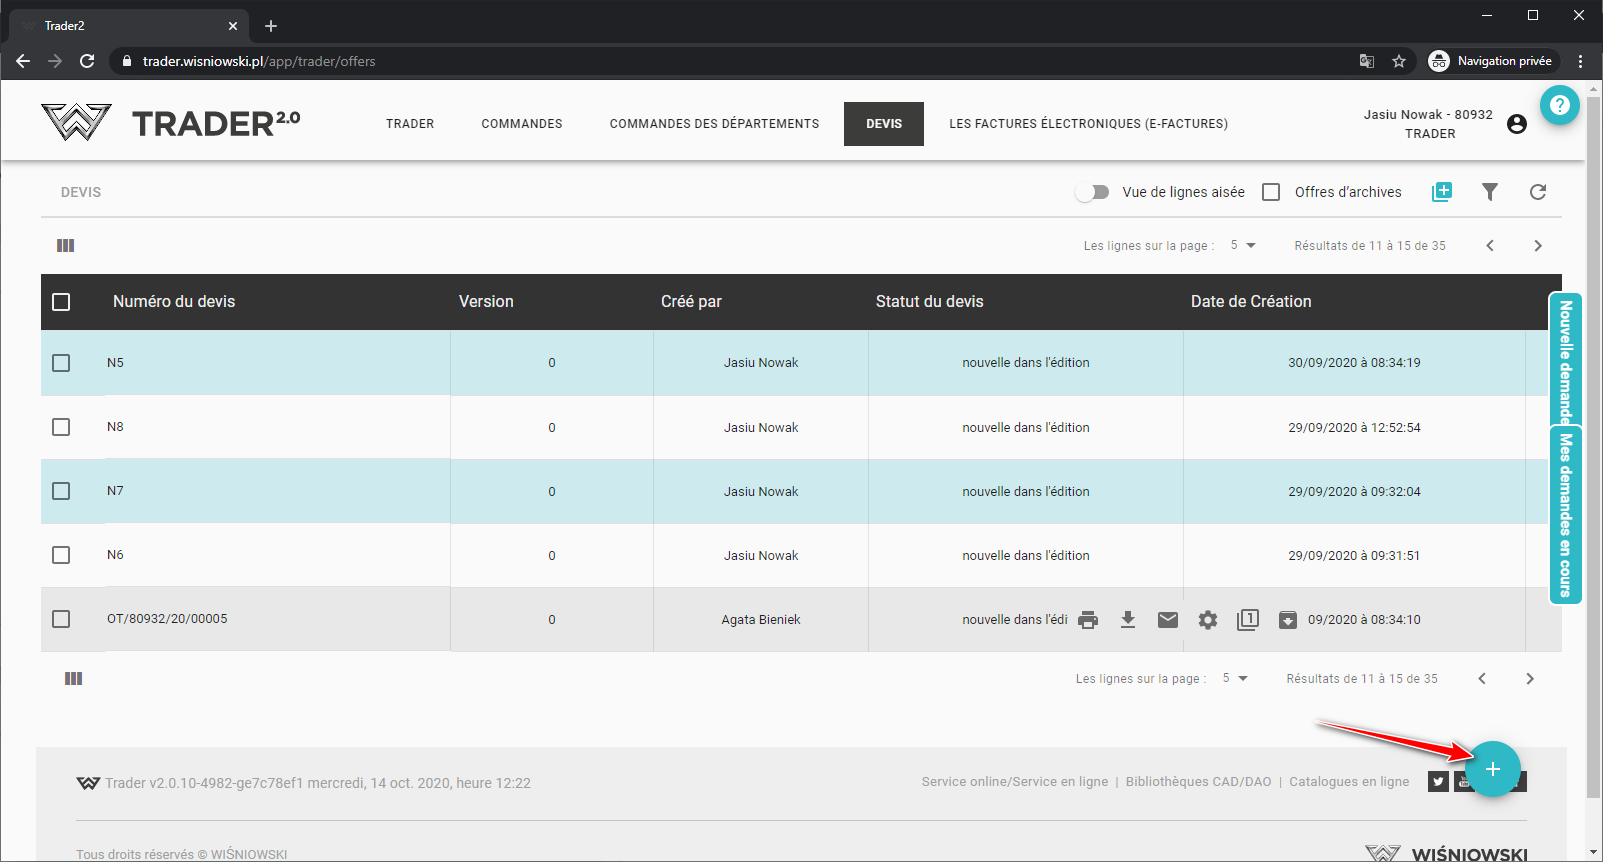Viewport: 1603px width, 862px height.
Task: Open the 'Commandes des départements' tab
Action: pos(714,124)
